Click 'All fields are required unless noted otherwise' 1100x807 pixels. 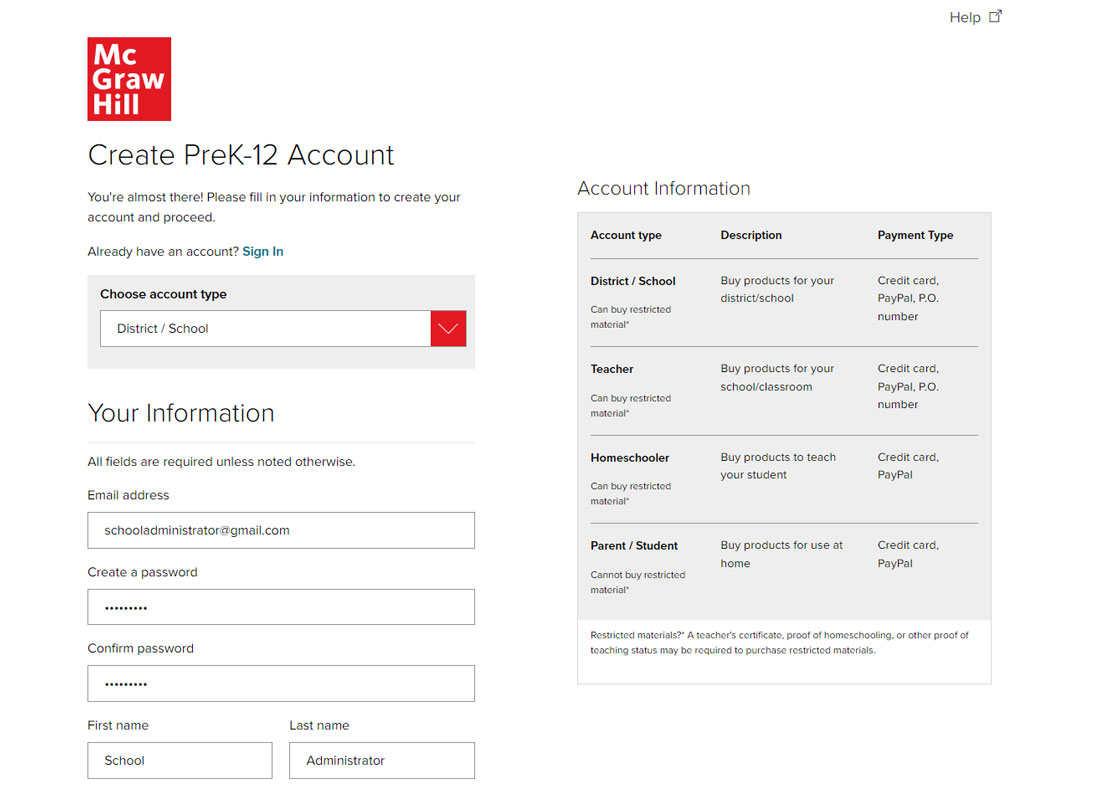click(x=221, y=462)
